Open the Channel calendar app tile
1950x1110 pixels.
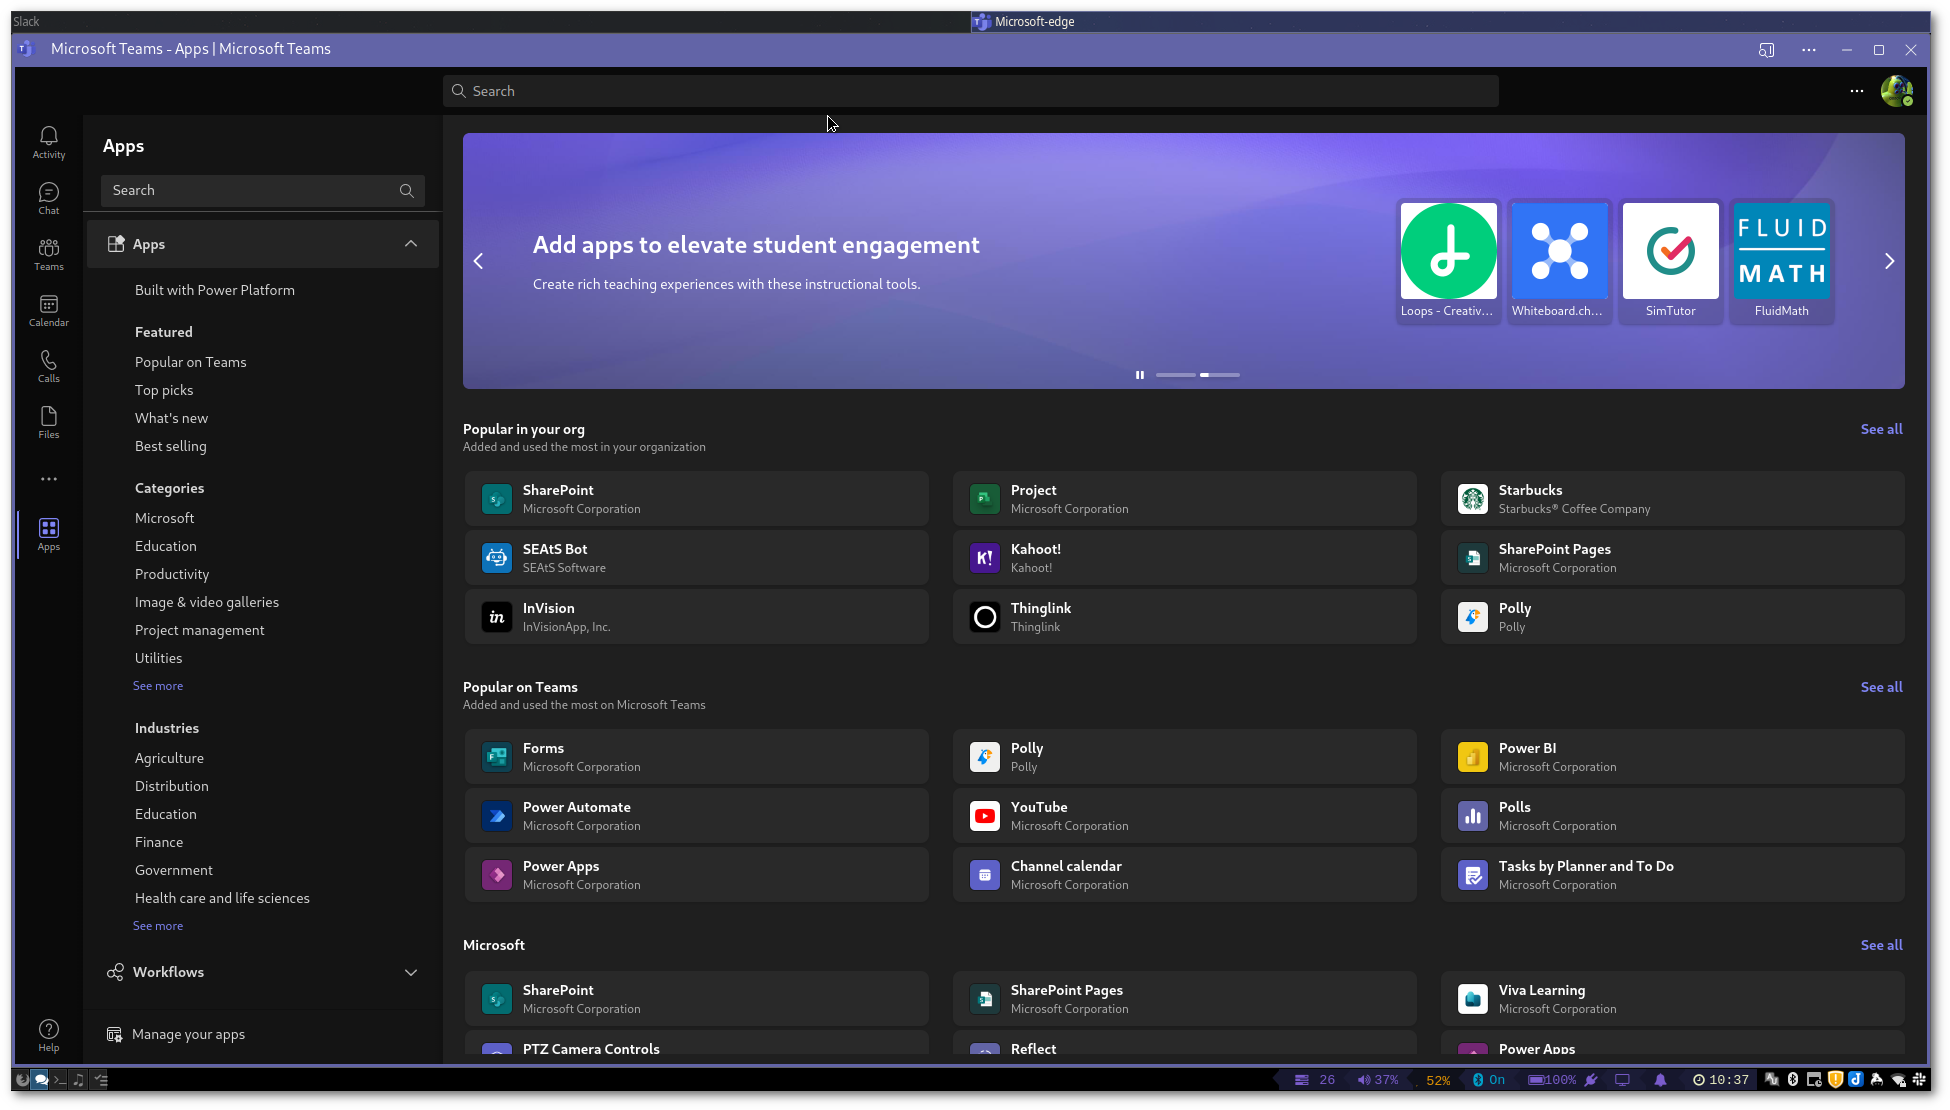(1185, 875)
